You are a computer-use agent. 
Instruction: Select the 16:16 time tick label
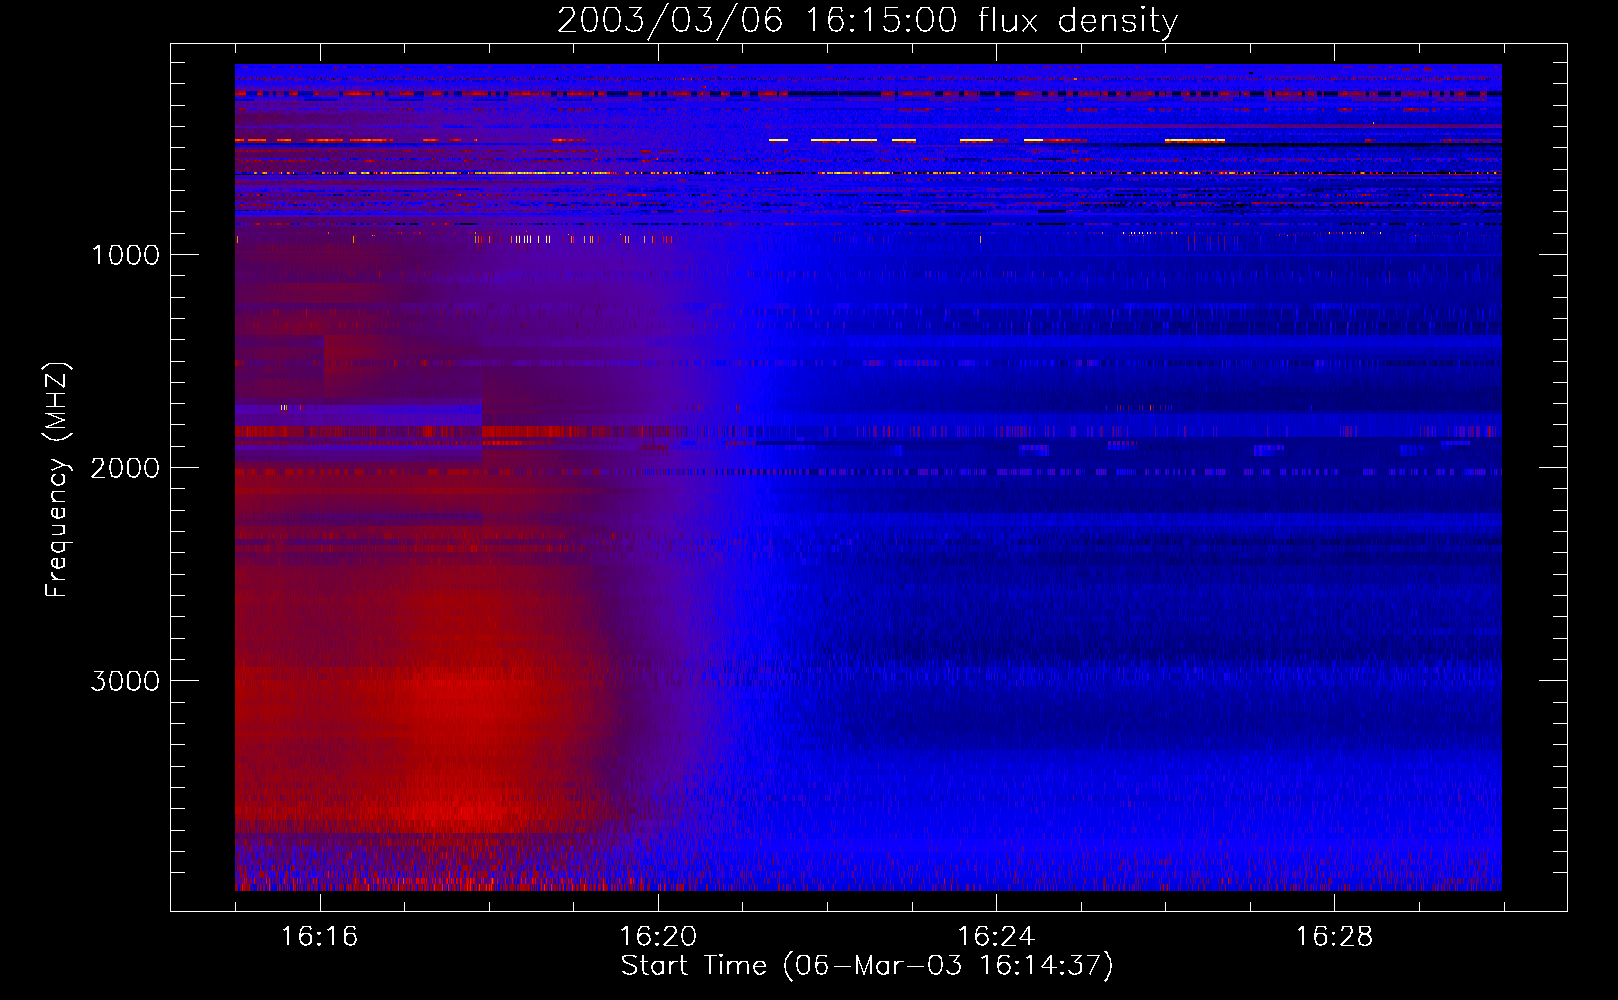[x=319, y=937]
